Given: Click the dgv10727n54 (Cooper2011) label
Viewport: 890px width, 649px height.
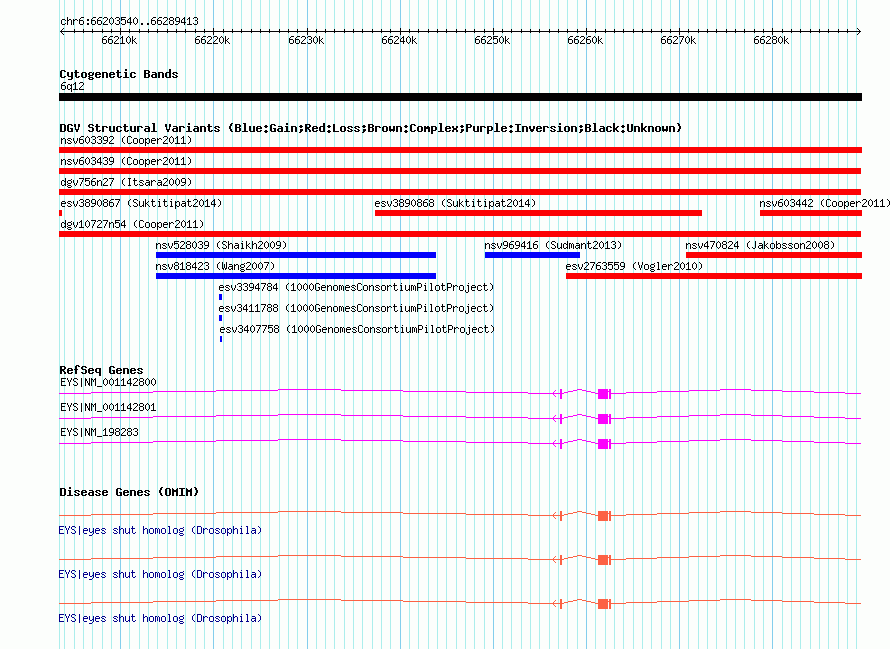Looking at the screenshot, I should 132,224.
